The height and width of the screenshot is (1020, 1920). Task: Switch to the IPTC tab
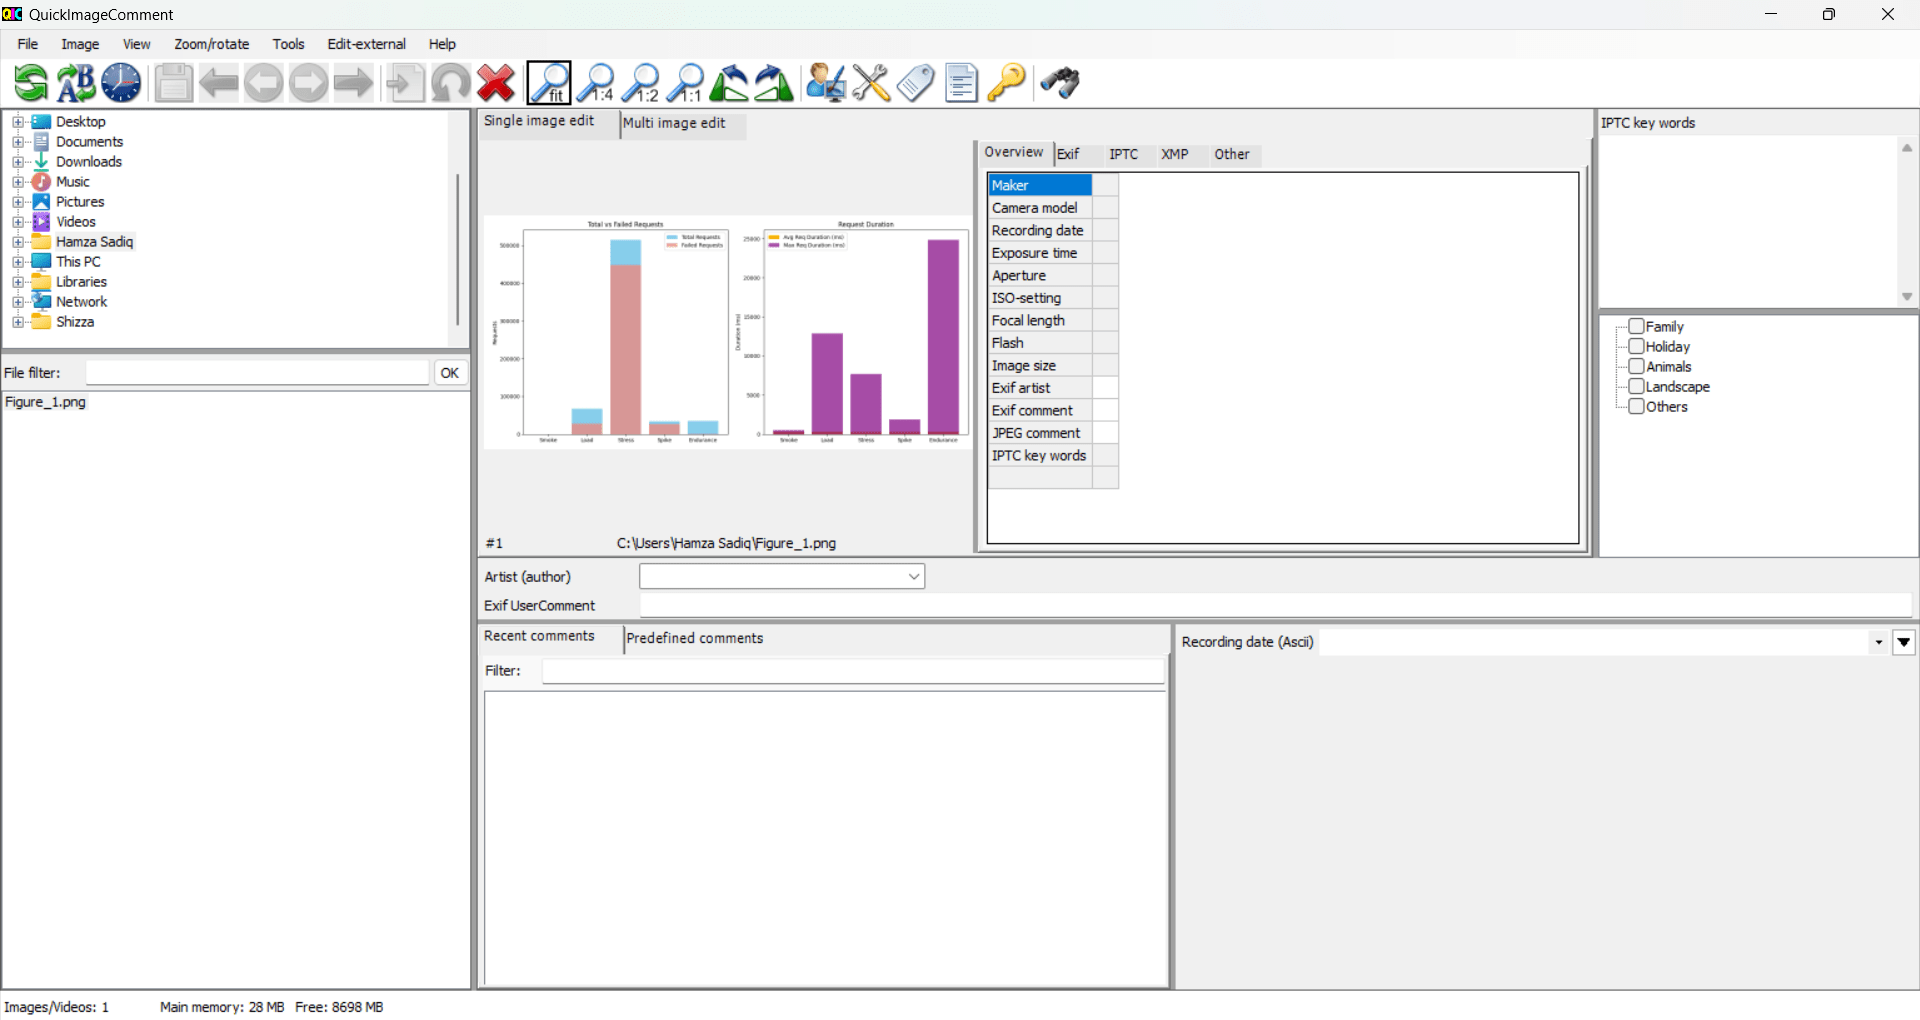pyautogui.click(x=1123, y=154)
